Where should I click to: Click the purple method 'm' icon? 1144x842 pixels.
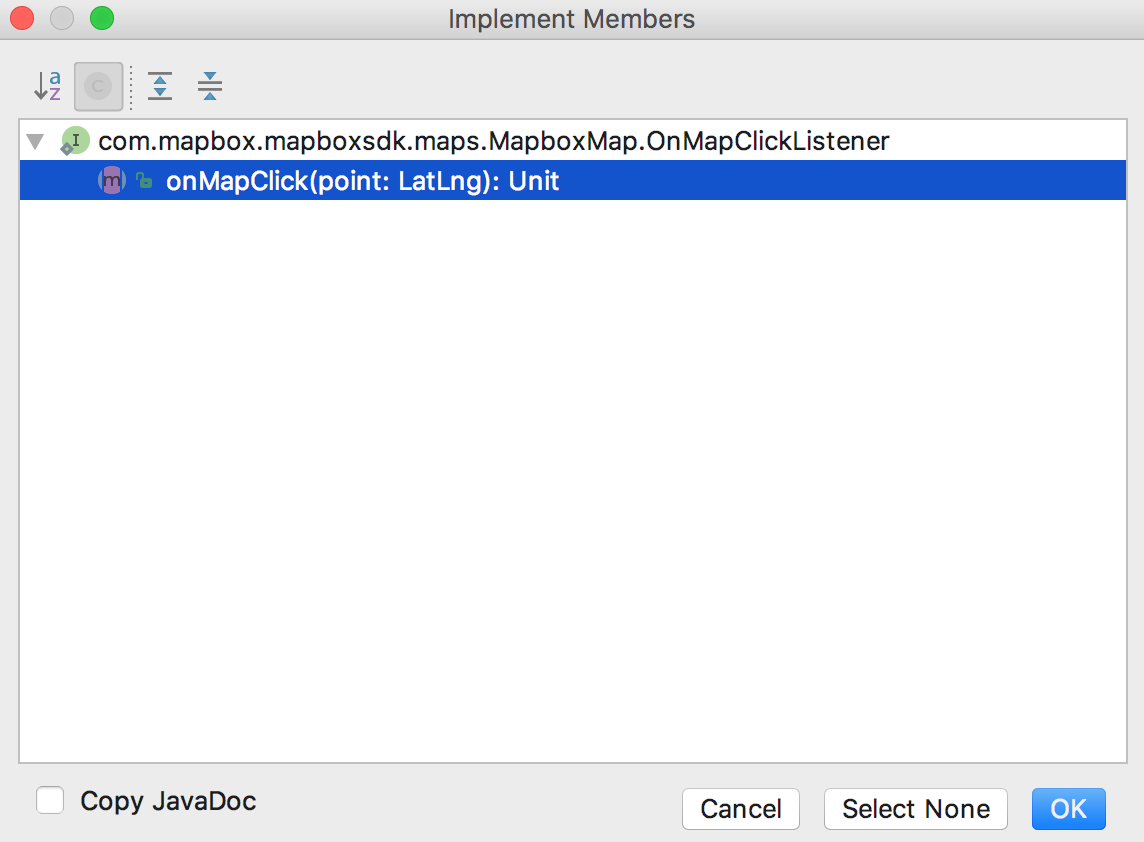(x=112, y=180)
